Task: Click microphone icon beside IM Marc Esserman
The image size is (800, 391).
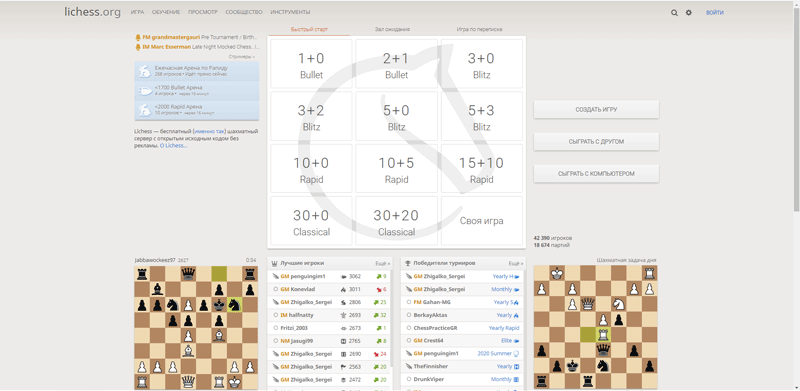Action: click(x=138, y=46)
